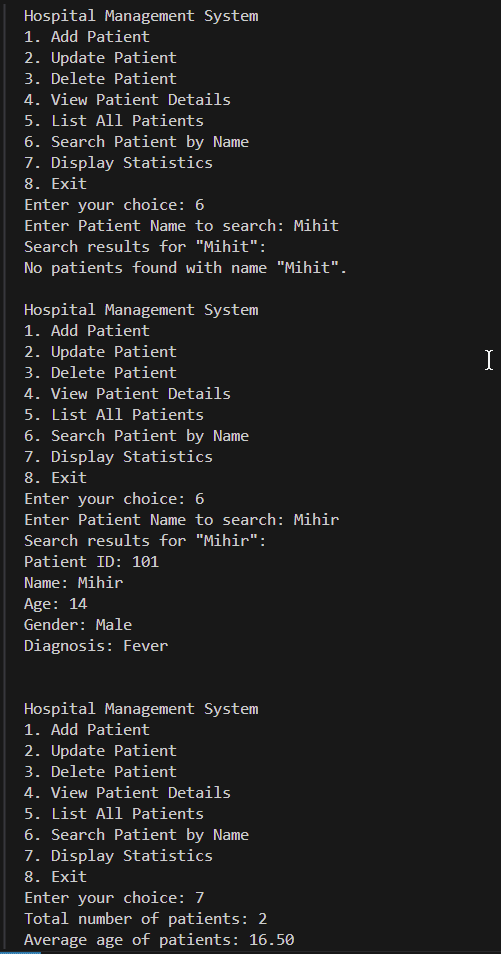Click the 'Name: Mihir' output line
Viewport: 501px width, 954px height.
(x=74, y=582)
